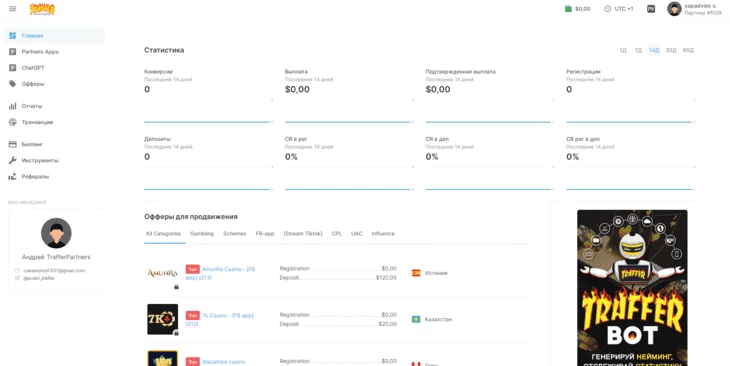Click the manager Telegram handle icon

pos(17,278)
